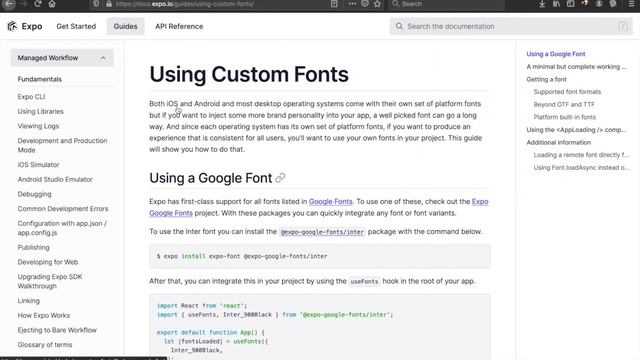
Task: Click the Using Custom Fonts page title
Action: 249,74
